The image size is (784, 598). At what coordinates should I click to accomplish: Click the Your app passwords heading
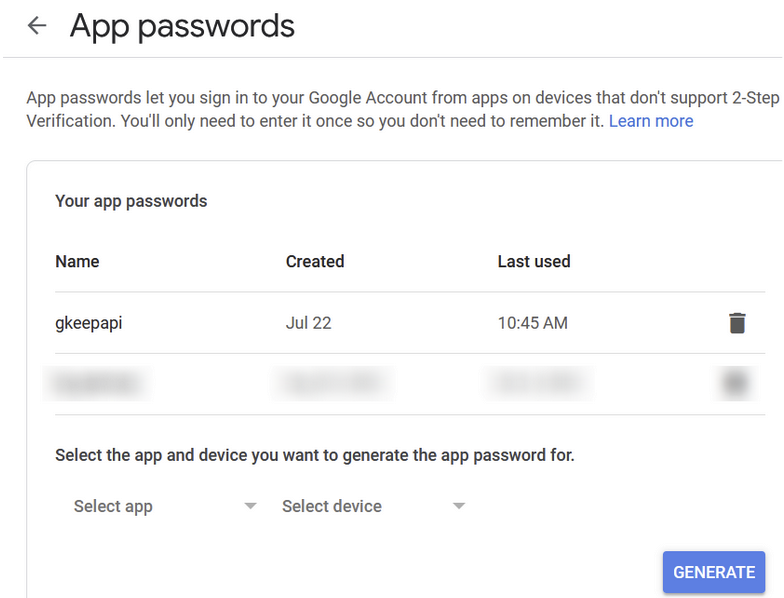pos(131,201)
